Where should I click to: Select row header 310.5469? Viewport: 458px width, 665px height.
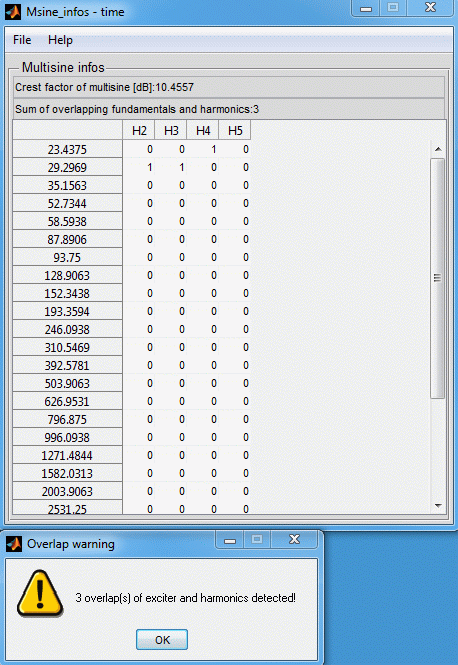67,347
